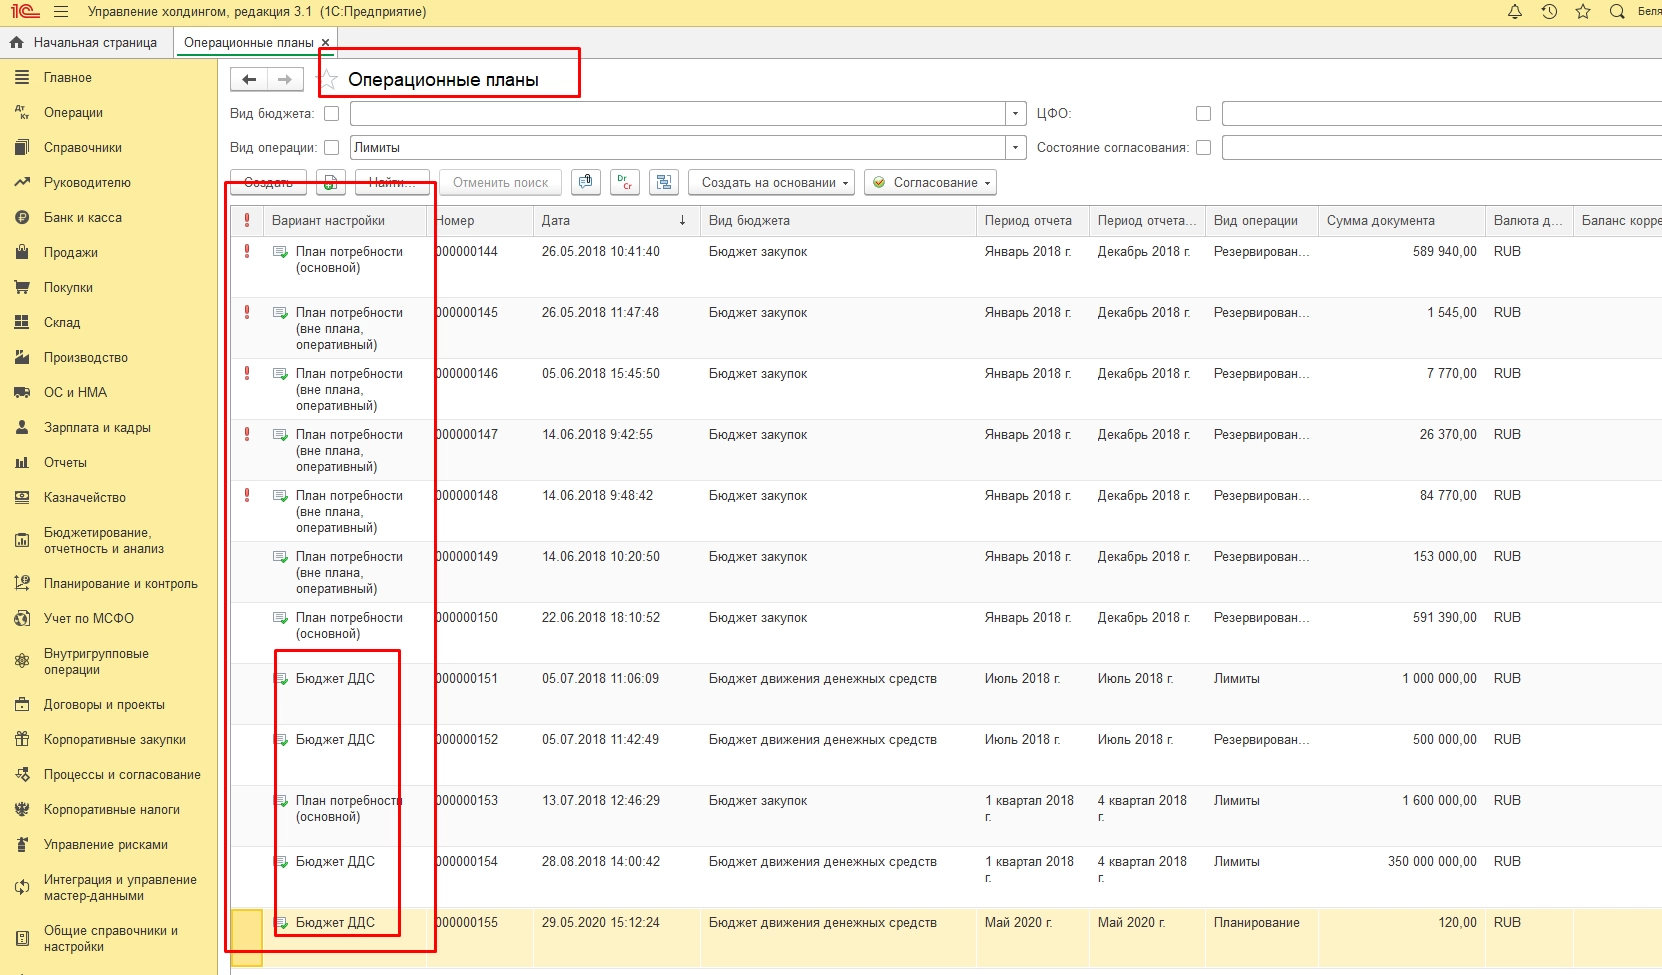Click the Отменить поиск button
1662x975 pixels.
(x=500, y=182)
